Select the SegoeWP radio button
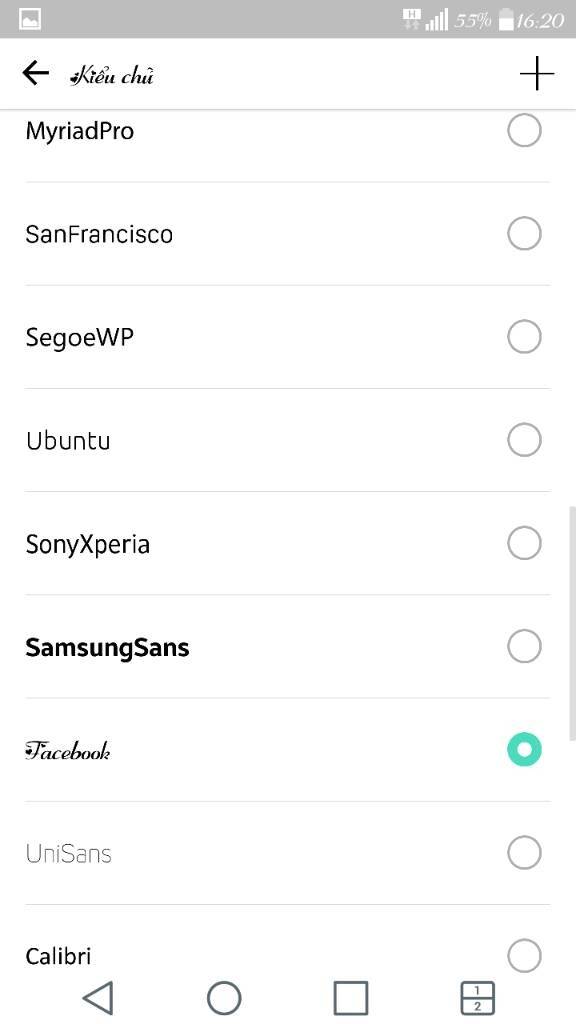This screenshot has height=1024, width=576. (524, 337)
